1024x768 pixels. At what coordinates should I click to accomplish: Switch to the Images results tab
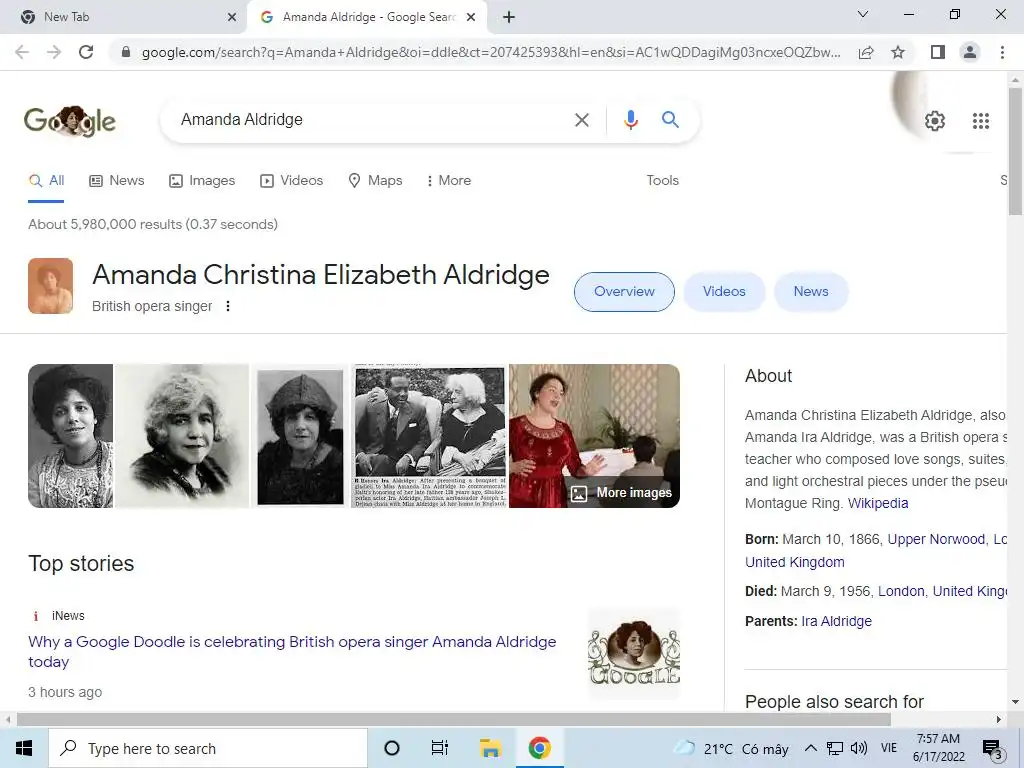coord(202,181)
